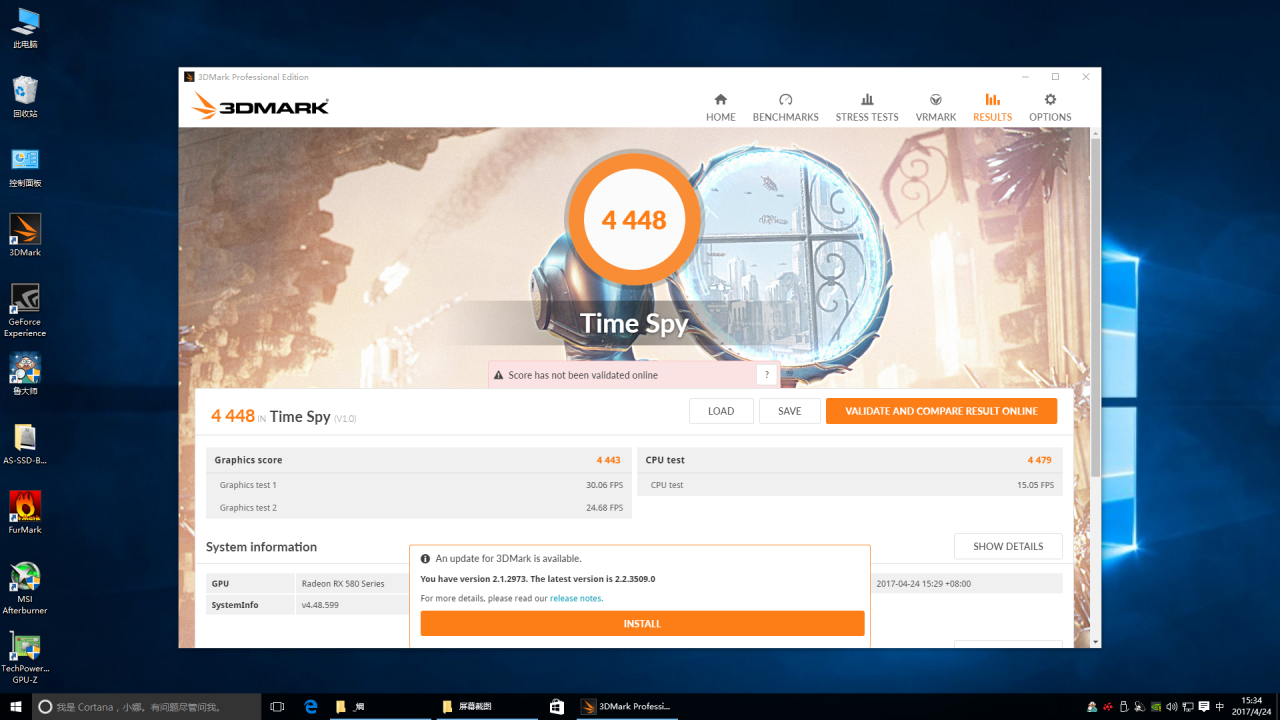The height and width of the screenshot is (720, 1280).
Task: Click Graphics test 1 row
Action: [418, 485]
